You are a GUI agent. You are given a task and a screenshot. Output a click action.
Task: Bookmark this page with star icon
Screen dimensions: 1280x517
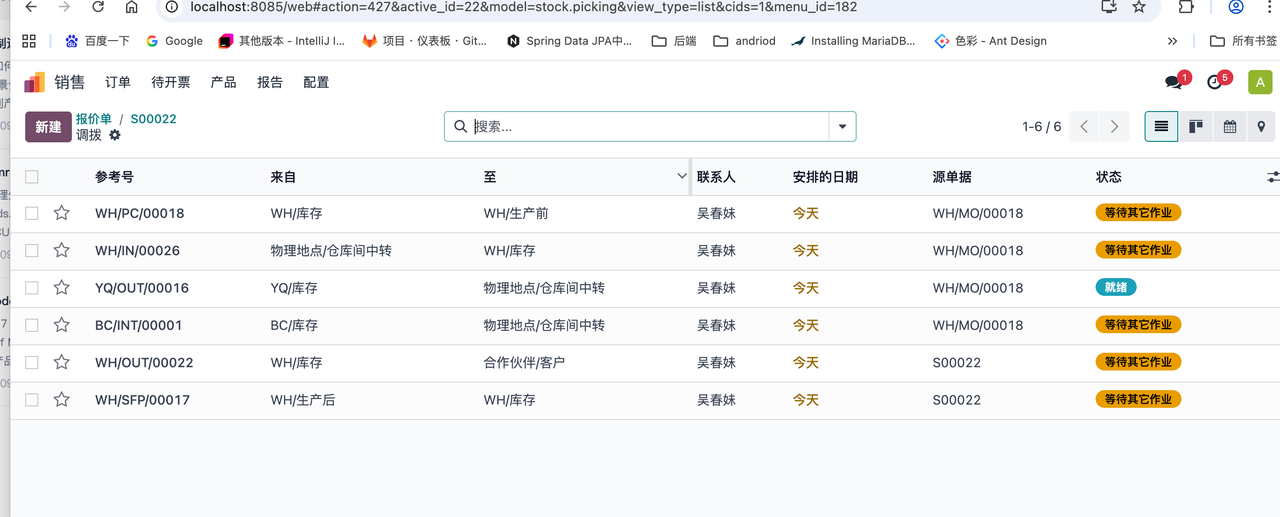tap(1139, 7)
